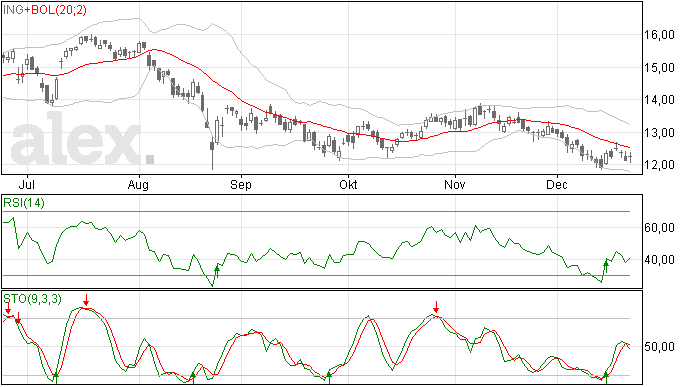Click the Nov month label
Image resolution: width=690 pixels, height=387 pixels.
454,184
